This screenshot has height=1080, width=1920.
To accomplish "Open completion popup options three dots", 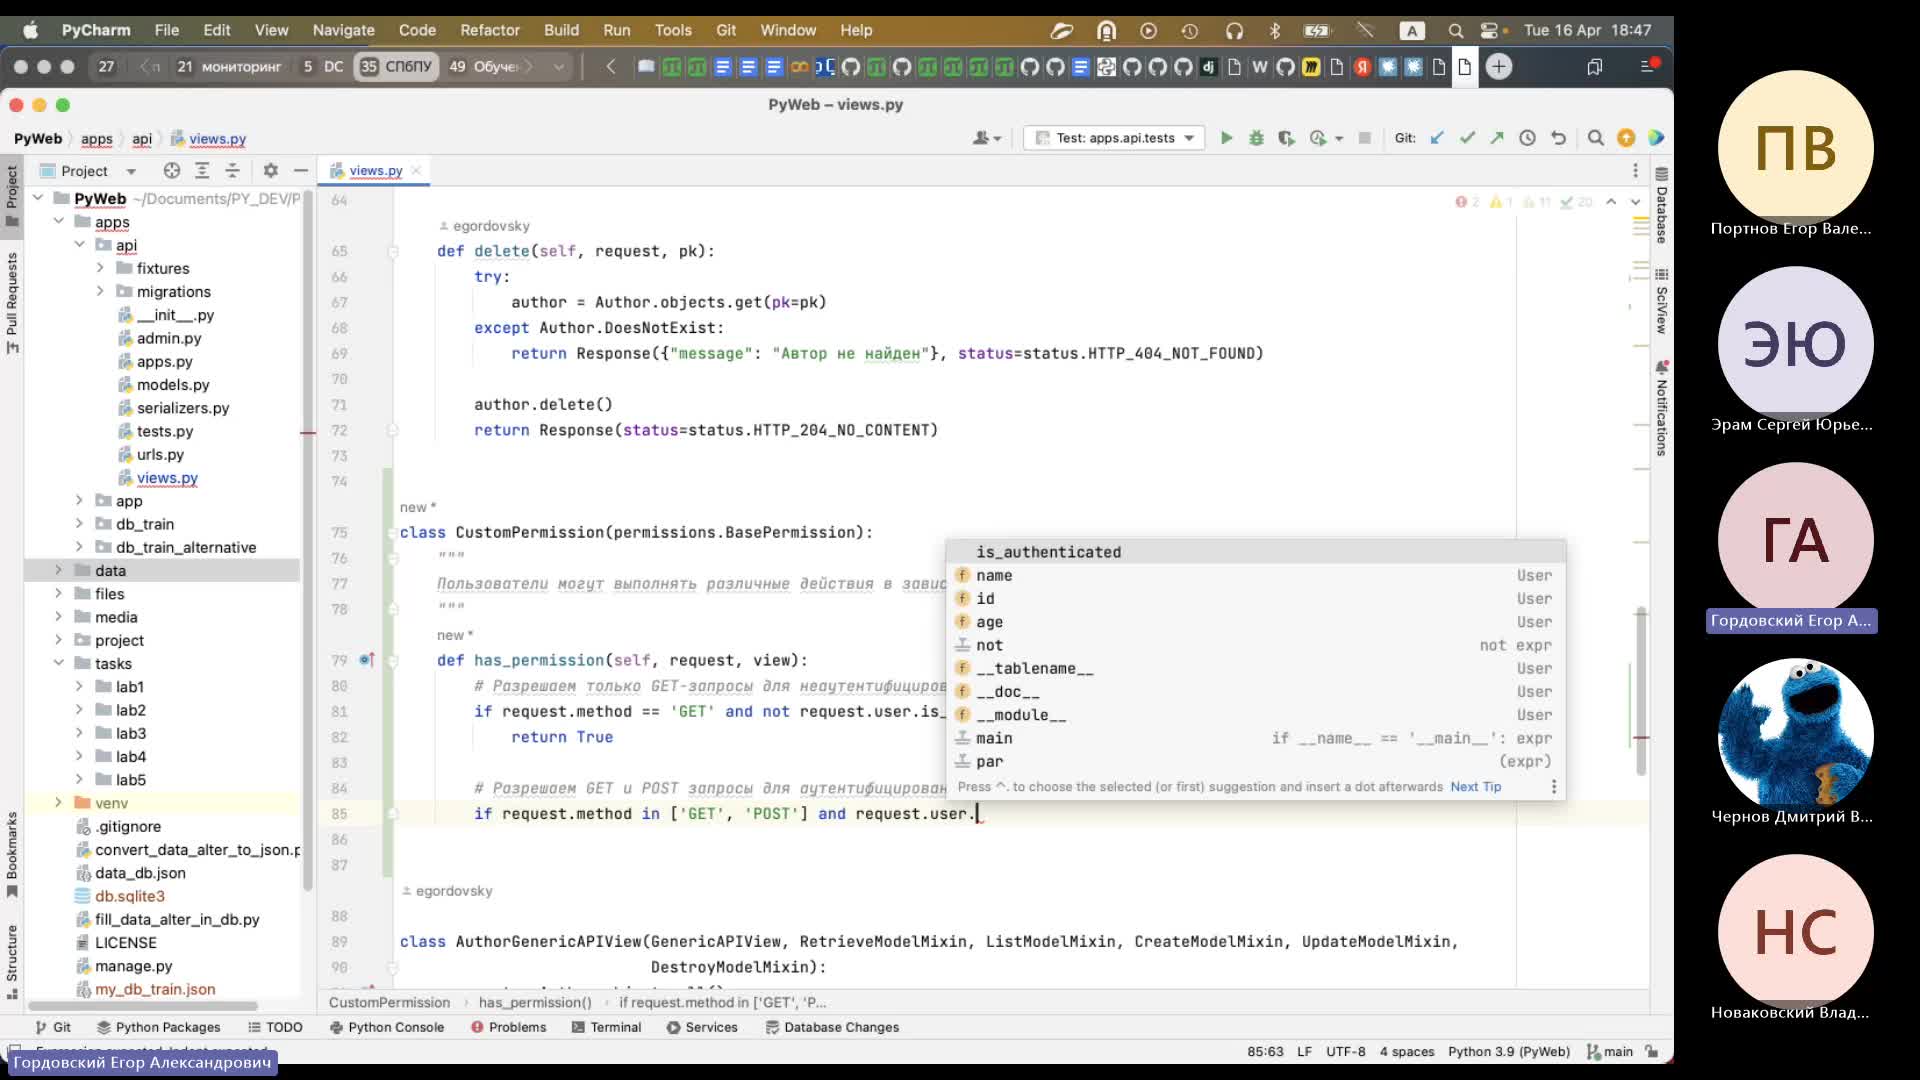I will pyautogui.click(x=1553, y=787).
